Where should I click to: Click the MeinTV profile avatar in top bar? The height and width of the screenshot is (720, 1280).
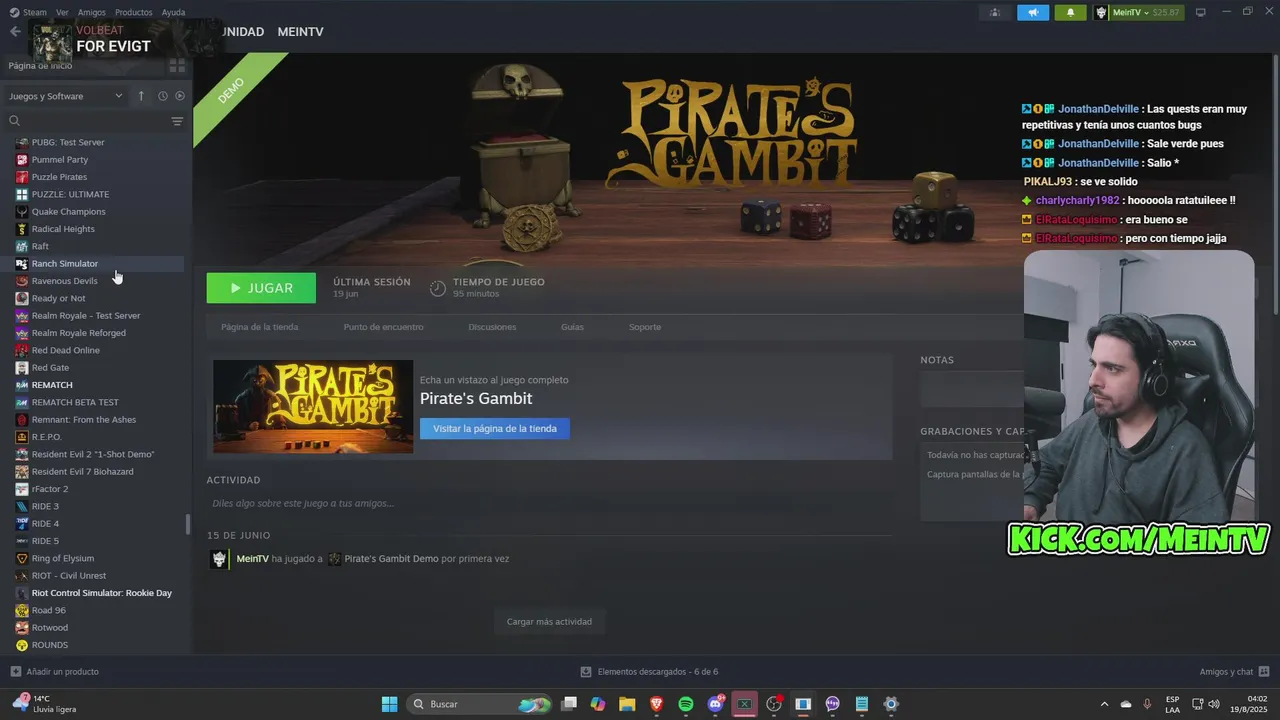[1102, 12]
